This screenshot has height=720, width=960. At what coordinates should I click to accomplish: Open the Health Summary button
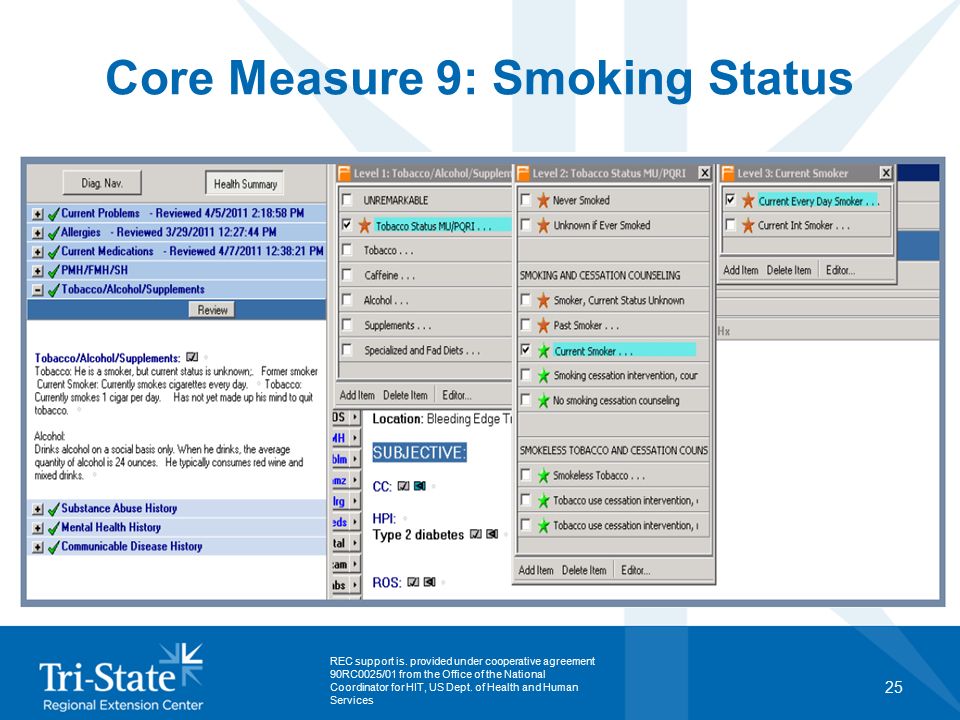point(245,184)
